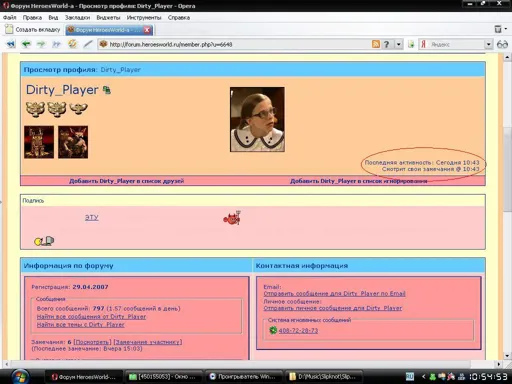Switch to D:\Music\Slipknot folder taskbar button
This screenshot has height=384, width=512.
point(323,377)
